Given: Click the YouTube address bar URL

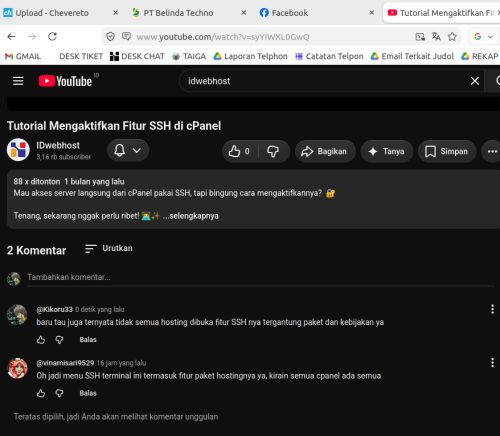Looking at the screenshot, I should 223,37.
